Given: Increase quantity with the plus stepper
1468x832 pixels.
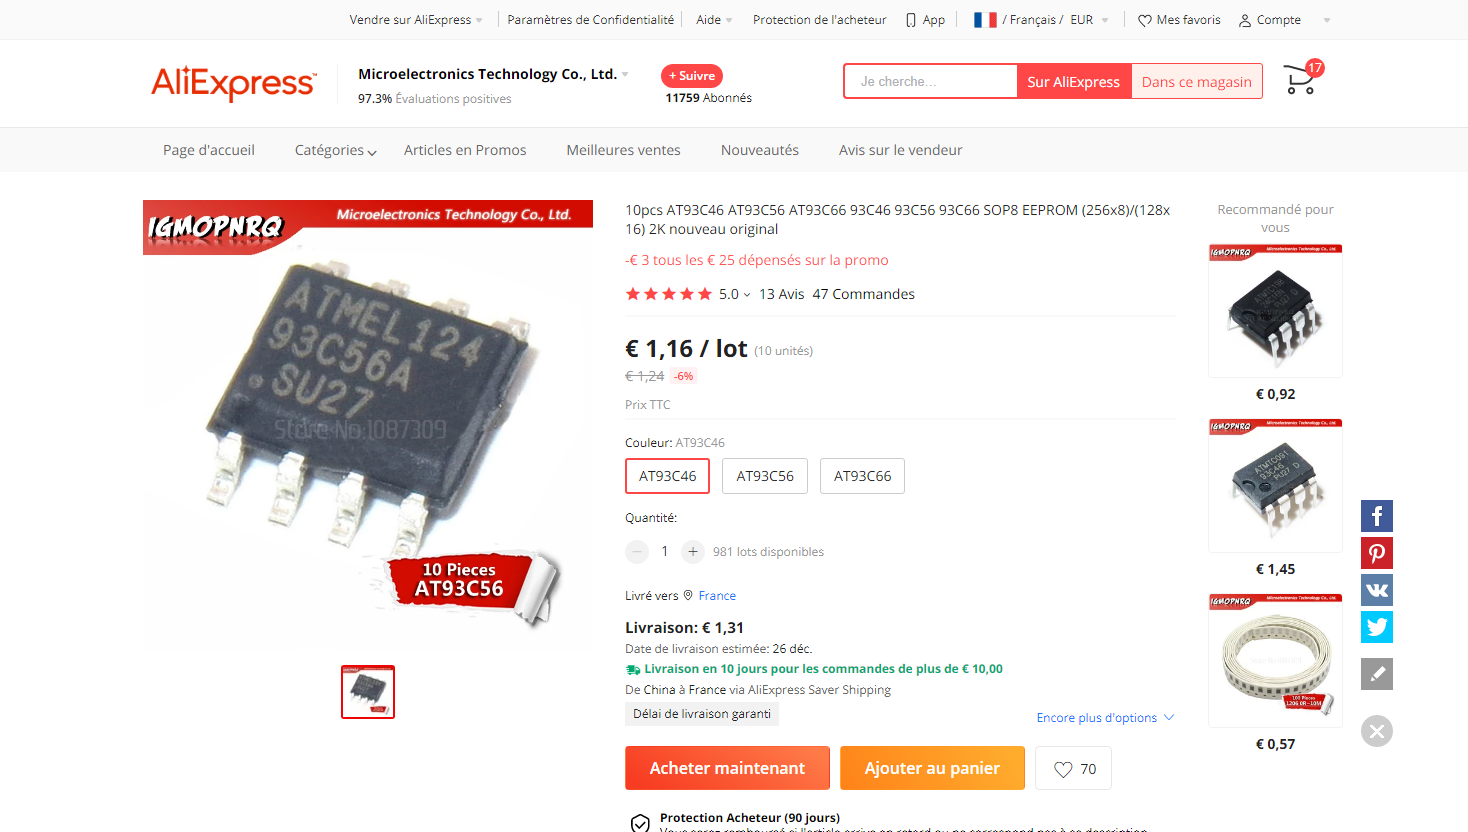Looking at the screenshot, I should (692, 552).
